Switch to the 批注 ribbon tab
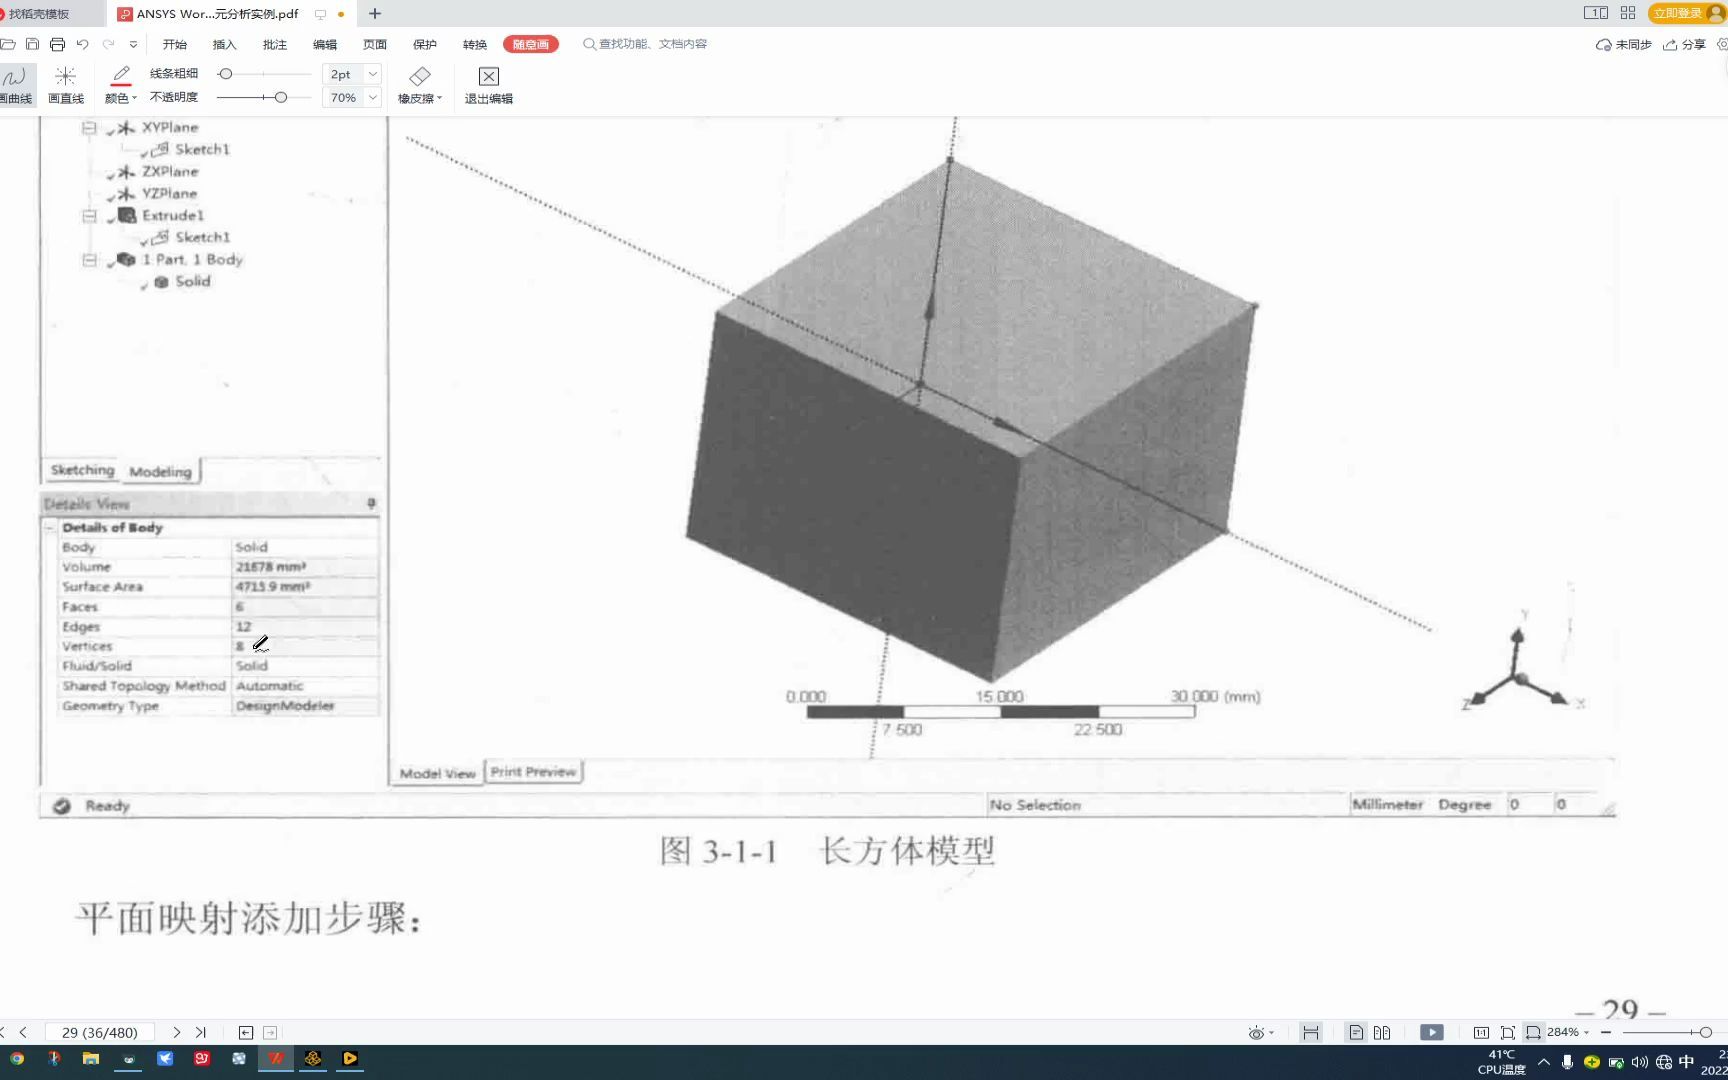This screenshot has width=1728, height=1080. (x=274, y=44)
